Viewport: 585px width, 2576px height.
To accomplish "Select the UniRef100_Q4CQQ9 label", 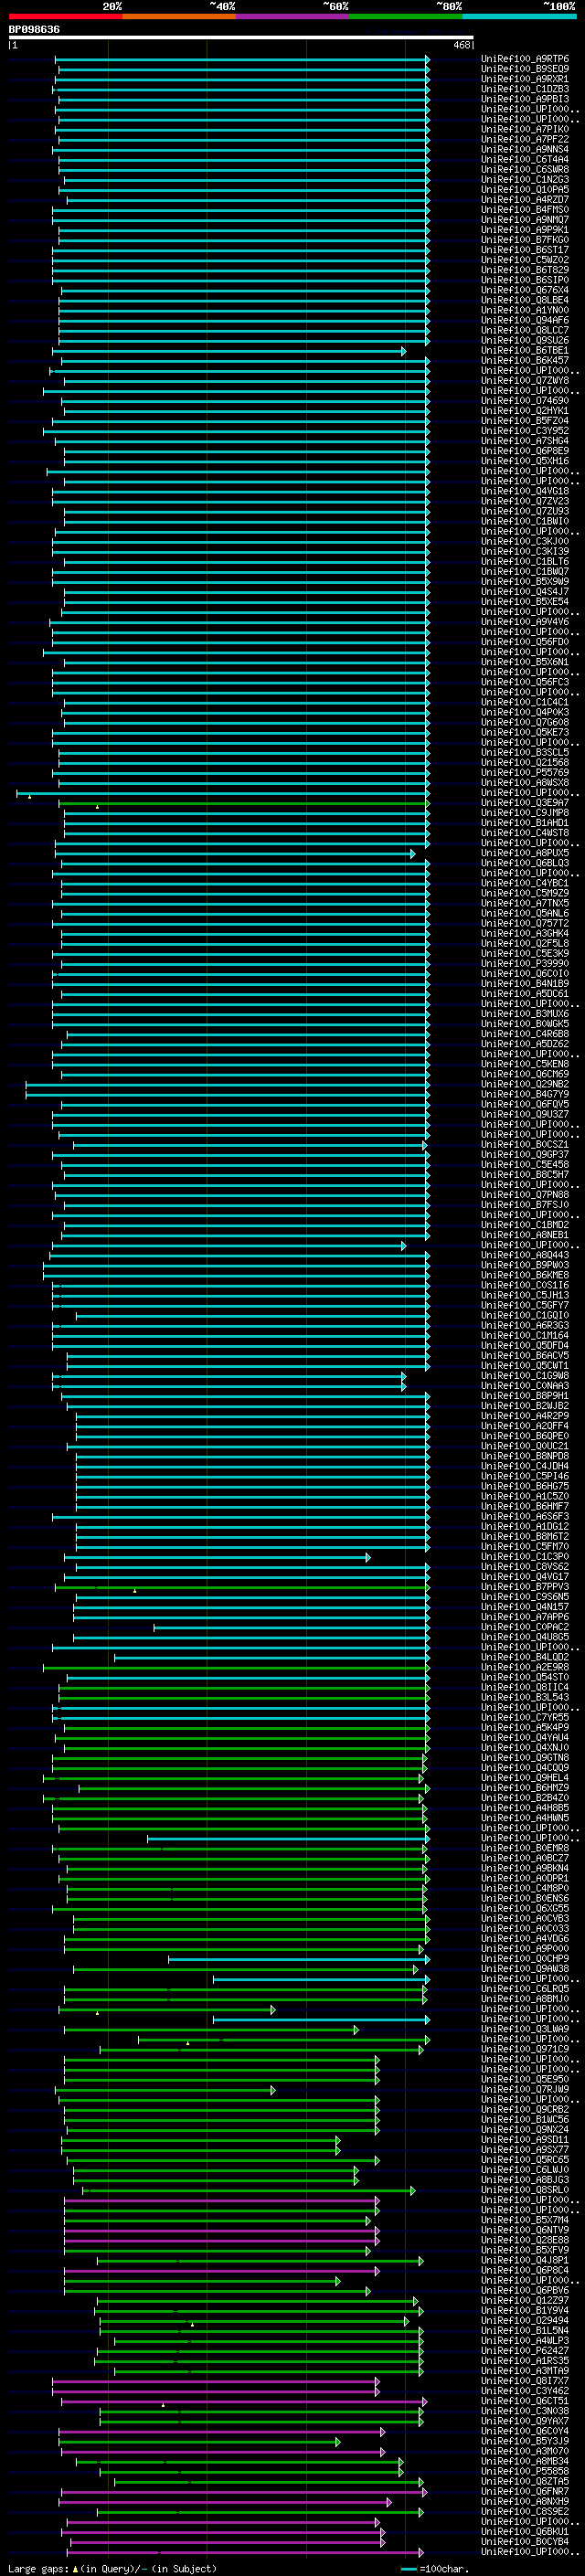I will [x=524, y=1767].
